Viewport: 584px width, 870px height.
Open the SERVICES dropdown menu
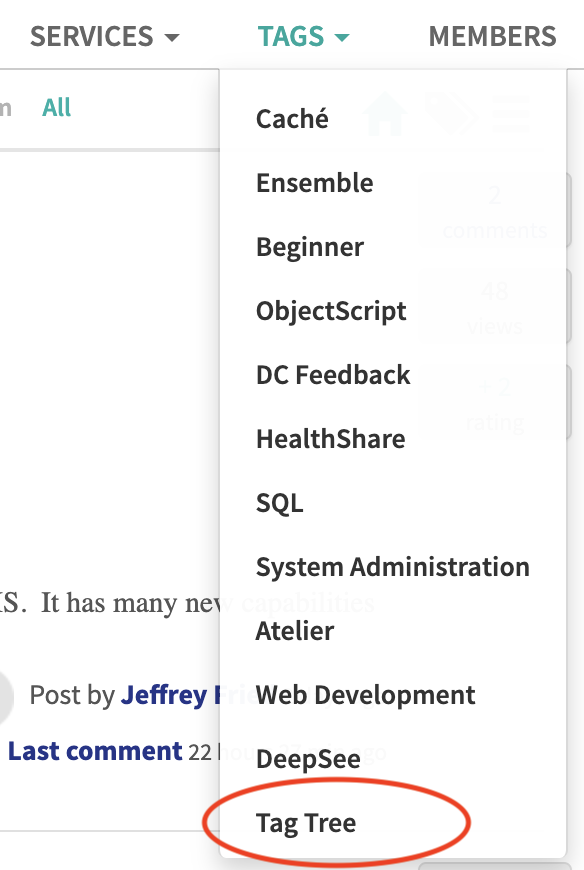point(104,37)
